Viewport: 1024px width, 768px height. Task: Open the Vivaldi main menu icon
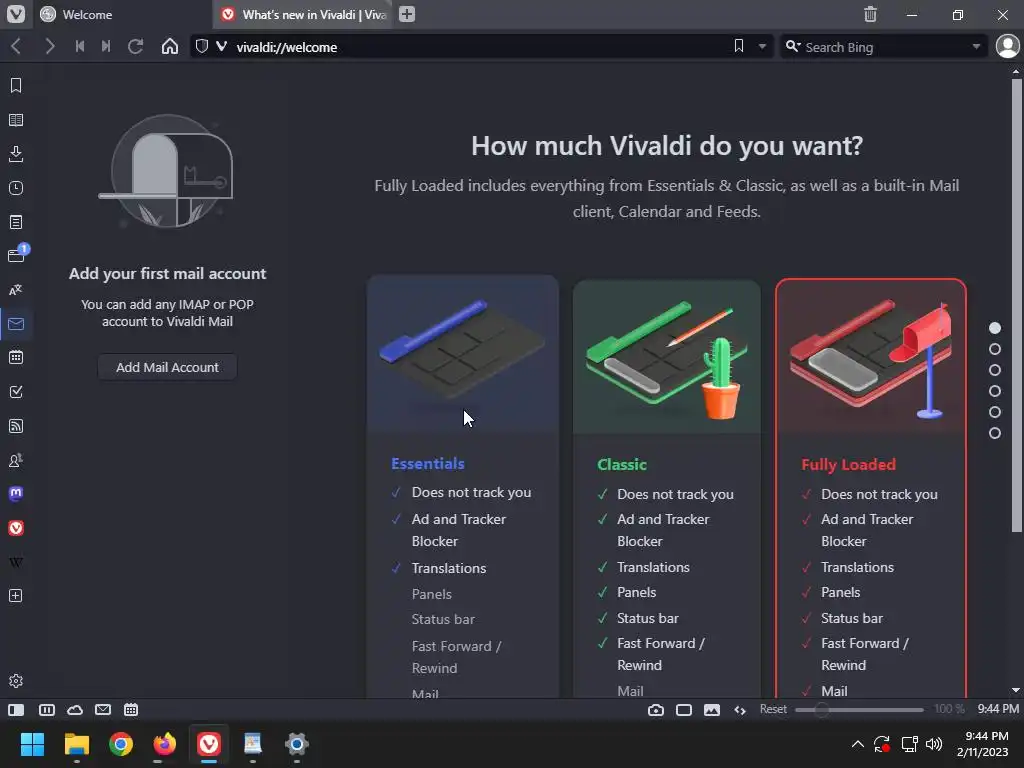[x=16, y=14]
